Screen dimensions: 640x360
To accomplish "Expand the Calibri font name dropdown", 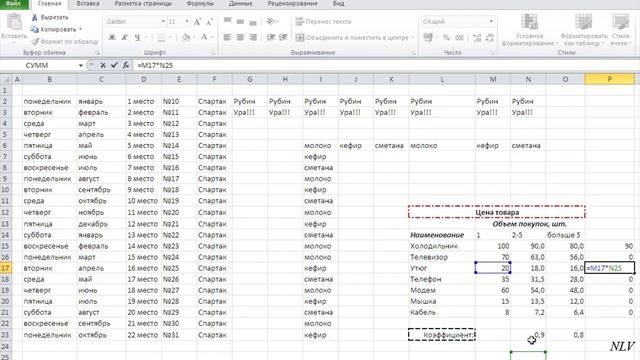I will (163, 22).
